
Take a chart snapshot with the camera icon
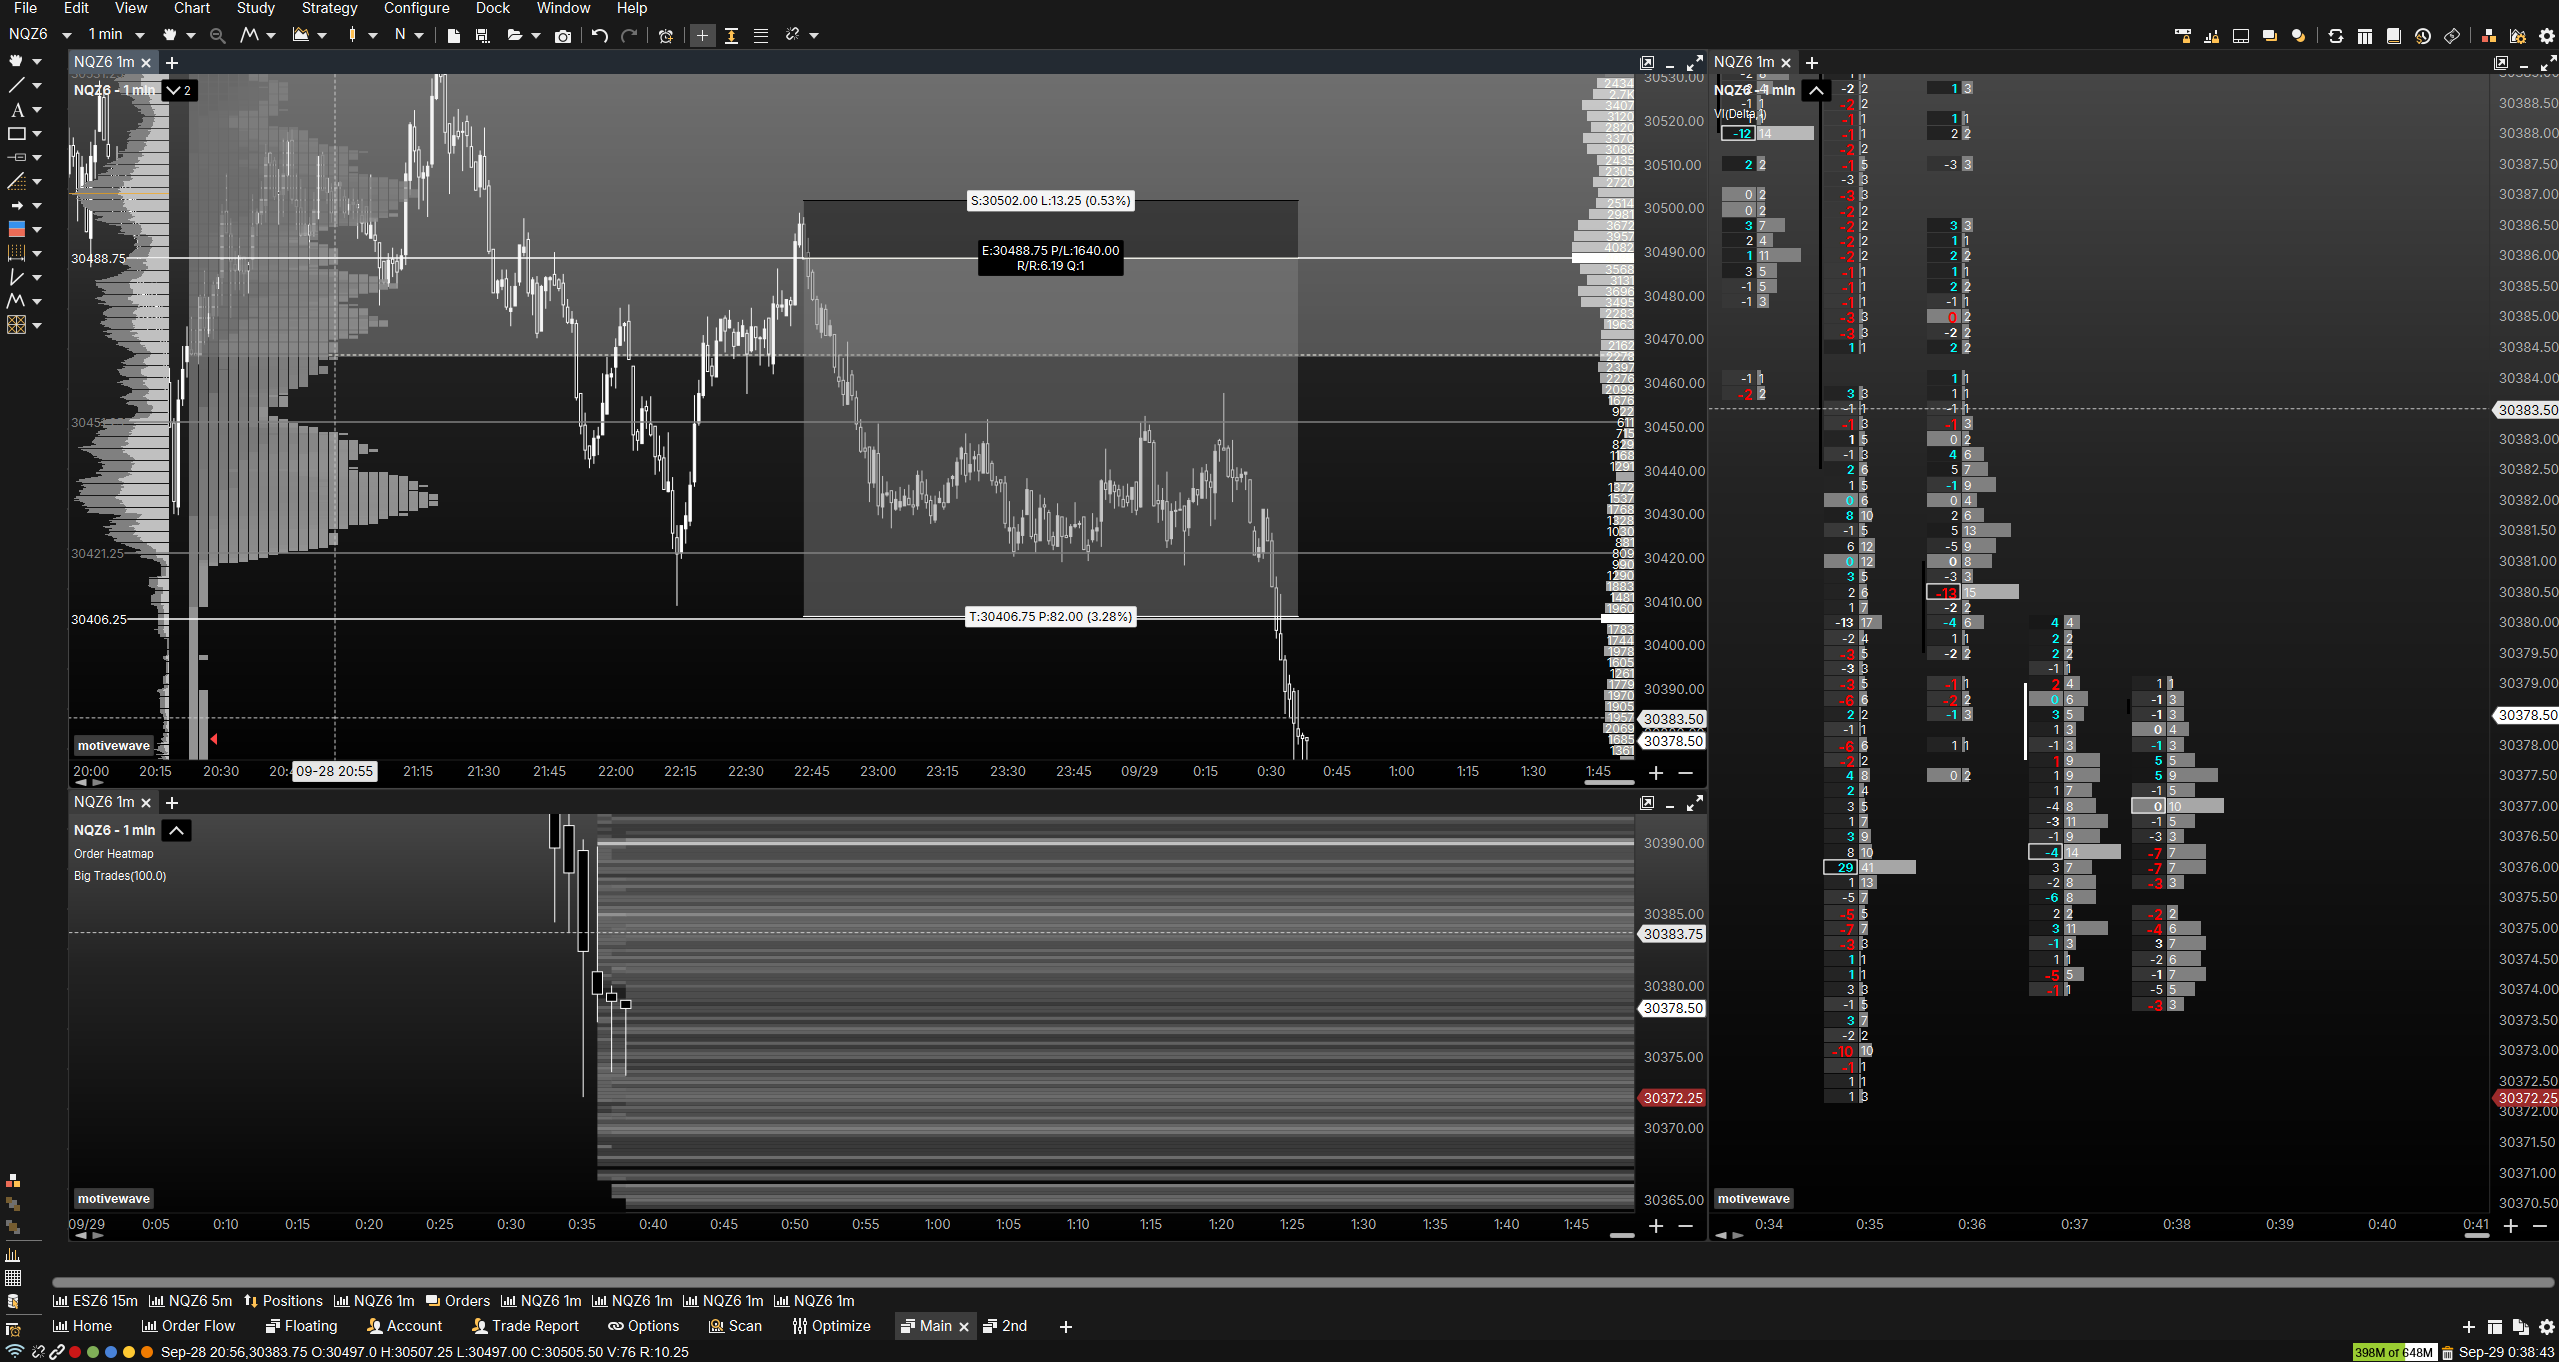pos(563,36)
